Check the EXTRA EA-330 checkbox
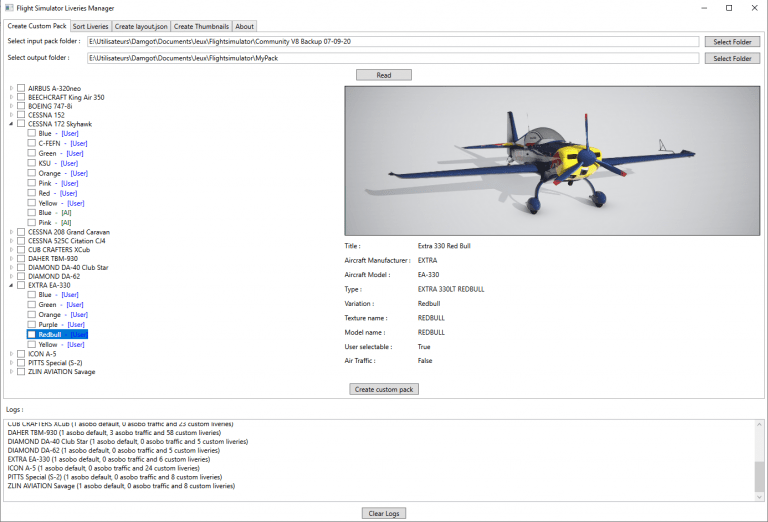This screenshot has width=768, height=522. click(x=21, y=285)
